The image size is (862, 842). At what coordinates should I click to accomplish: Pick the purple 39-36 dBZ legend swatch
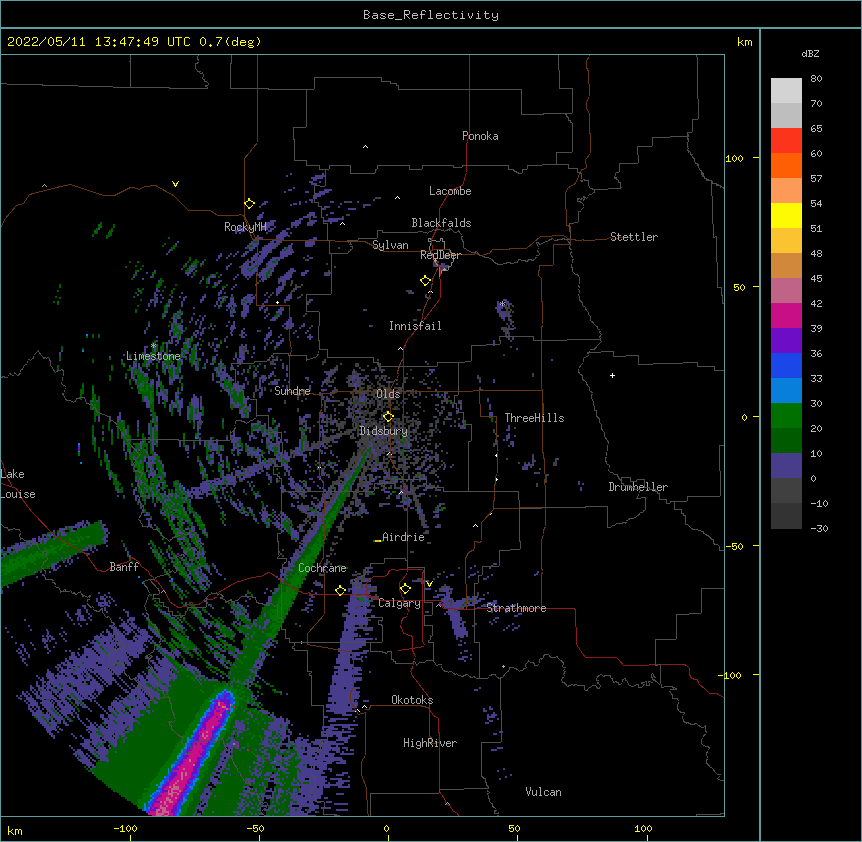point(786,340)
